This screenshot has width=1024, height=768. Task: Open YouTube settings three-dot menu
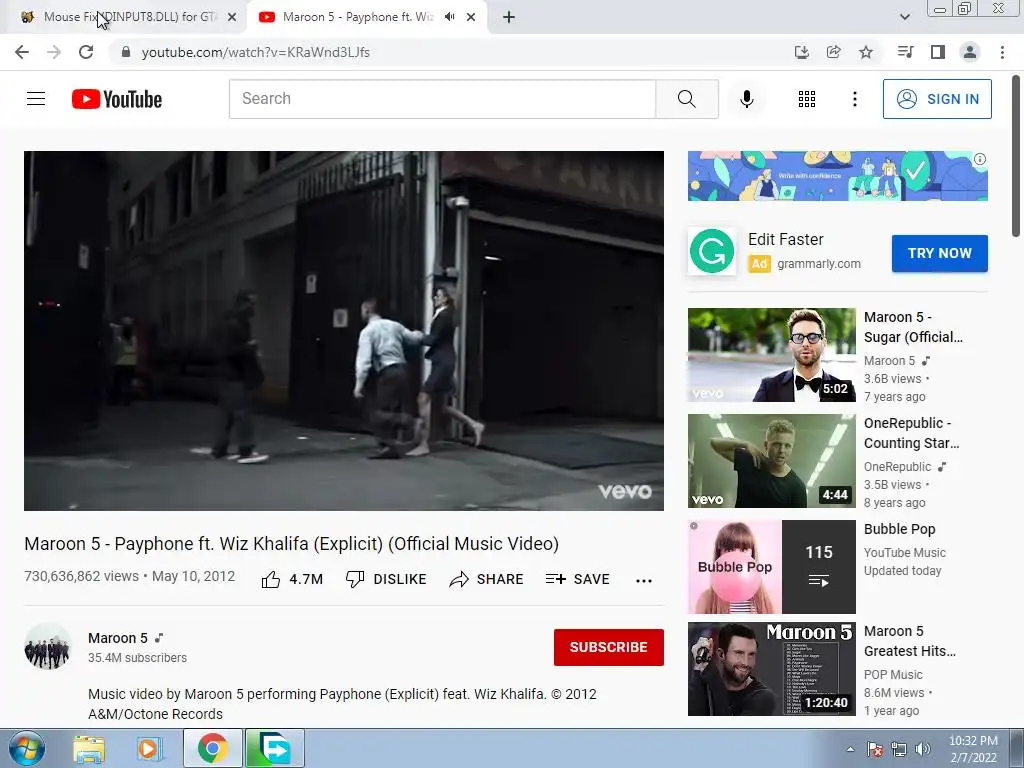(x=855, y=99)
